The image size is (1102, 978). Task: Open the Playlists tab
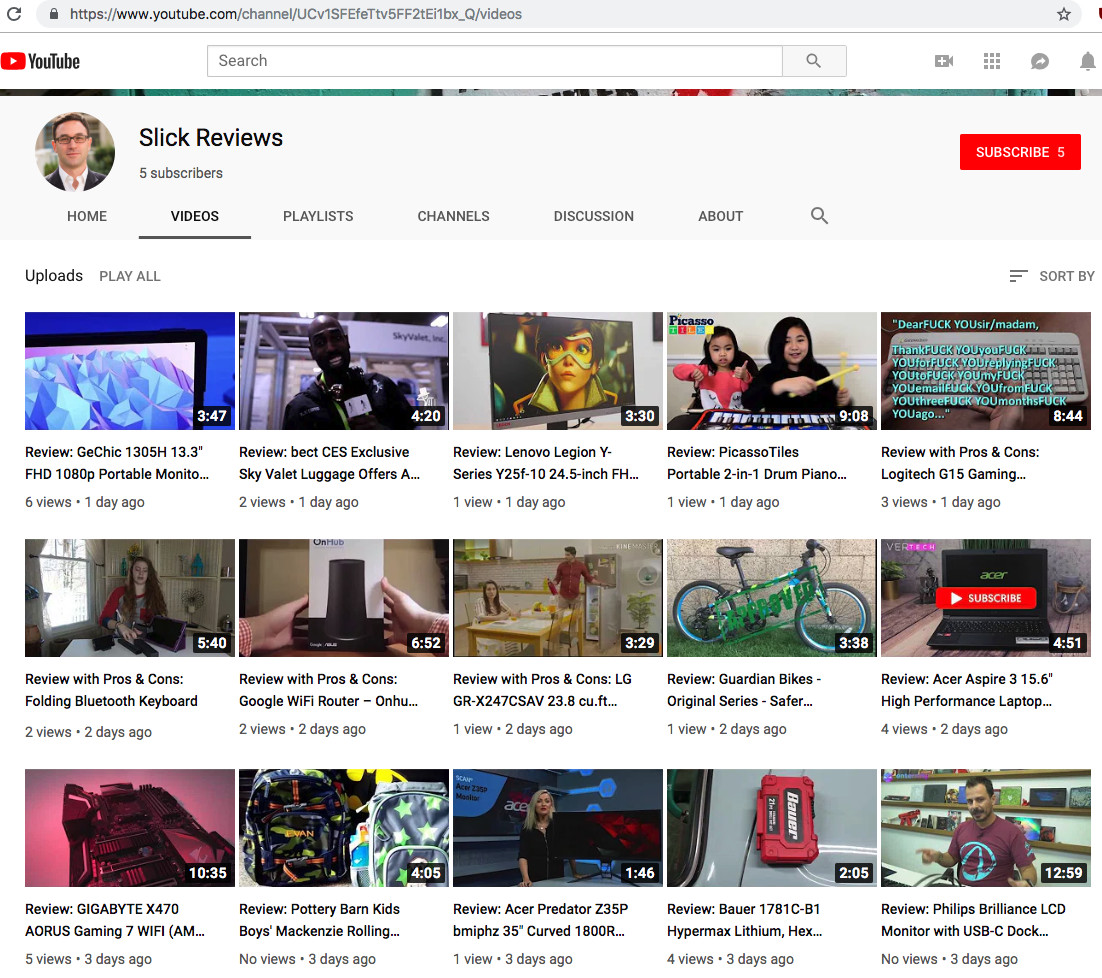318,216
